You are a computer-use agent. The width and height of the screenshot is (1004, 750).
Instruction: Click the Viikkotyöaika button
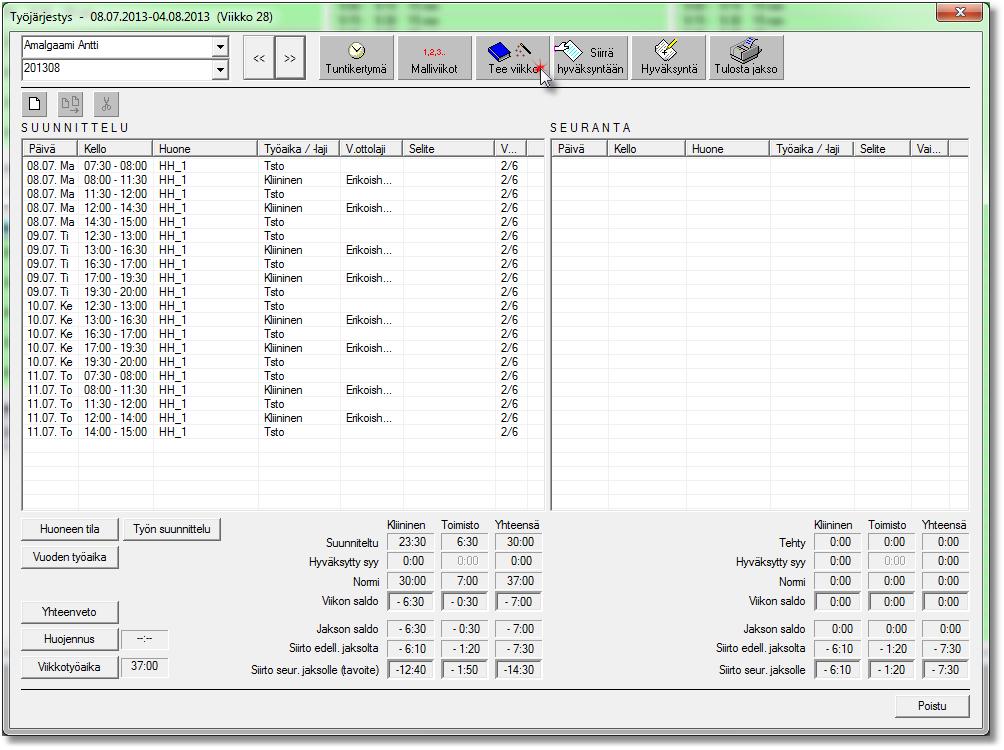[x=70, y=667]
